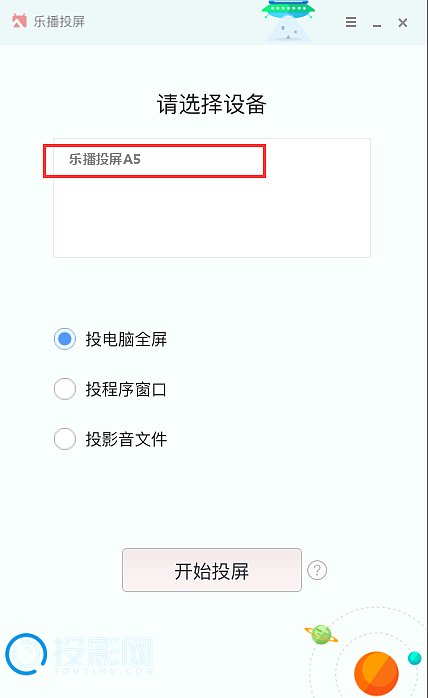
Task: Click the 投影音文件 label text
Action: pyautogui.click(x=126, y=439)
